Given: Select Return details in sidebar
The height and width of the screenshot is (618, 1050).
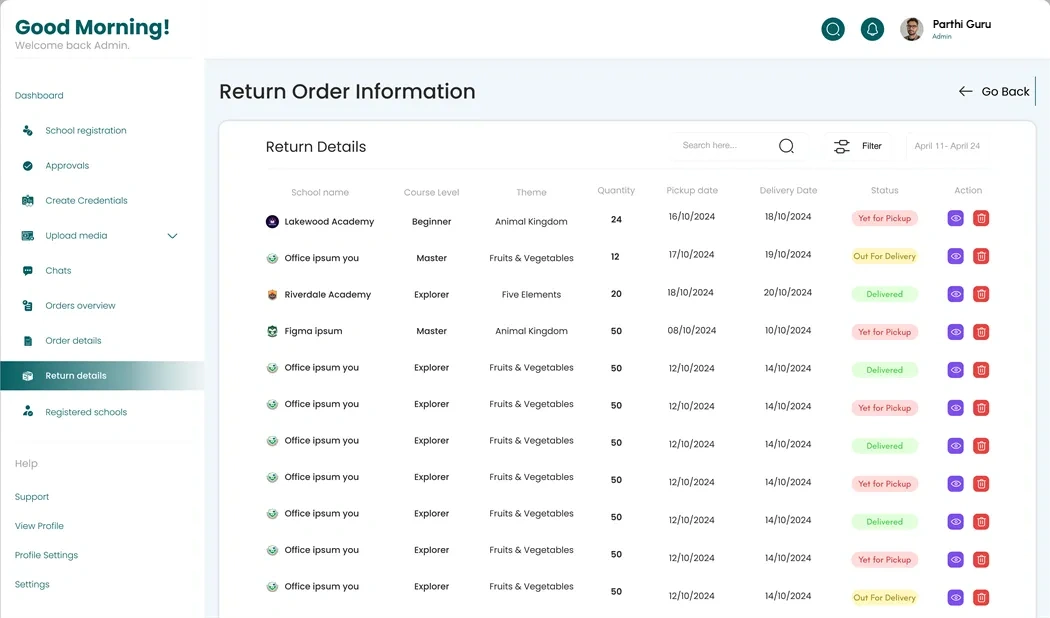Looking at the screenshot, I should (102, 376).
